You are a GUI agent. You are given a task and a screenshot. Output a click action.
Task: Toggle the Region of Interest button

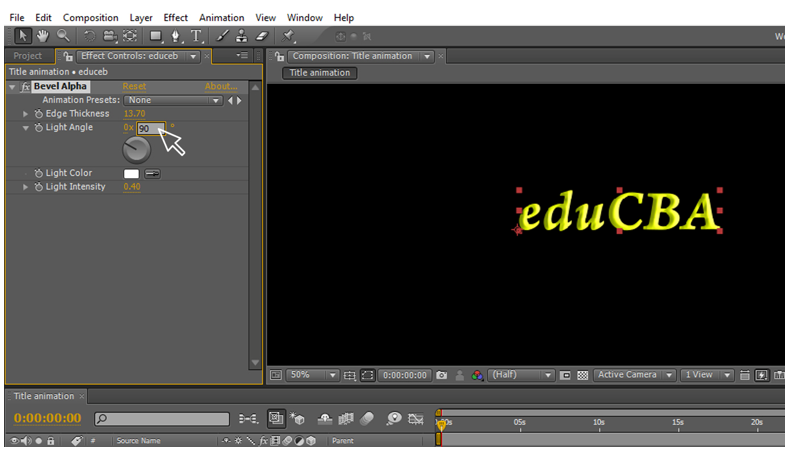(x=565, y=375)
